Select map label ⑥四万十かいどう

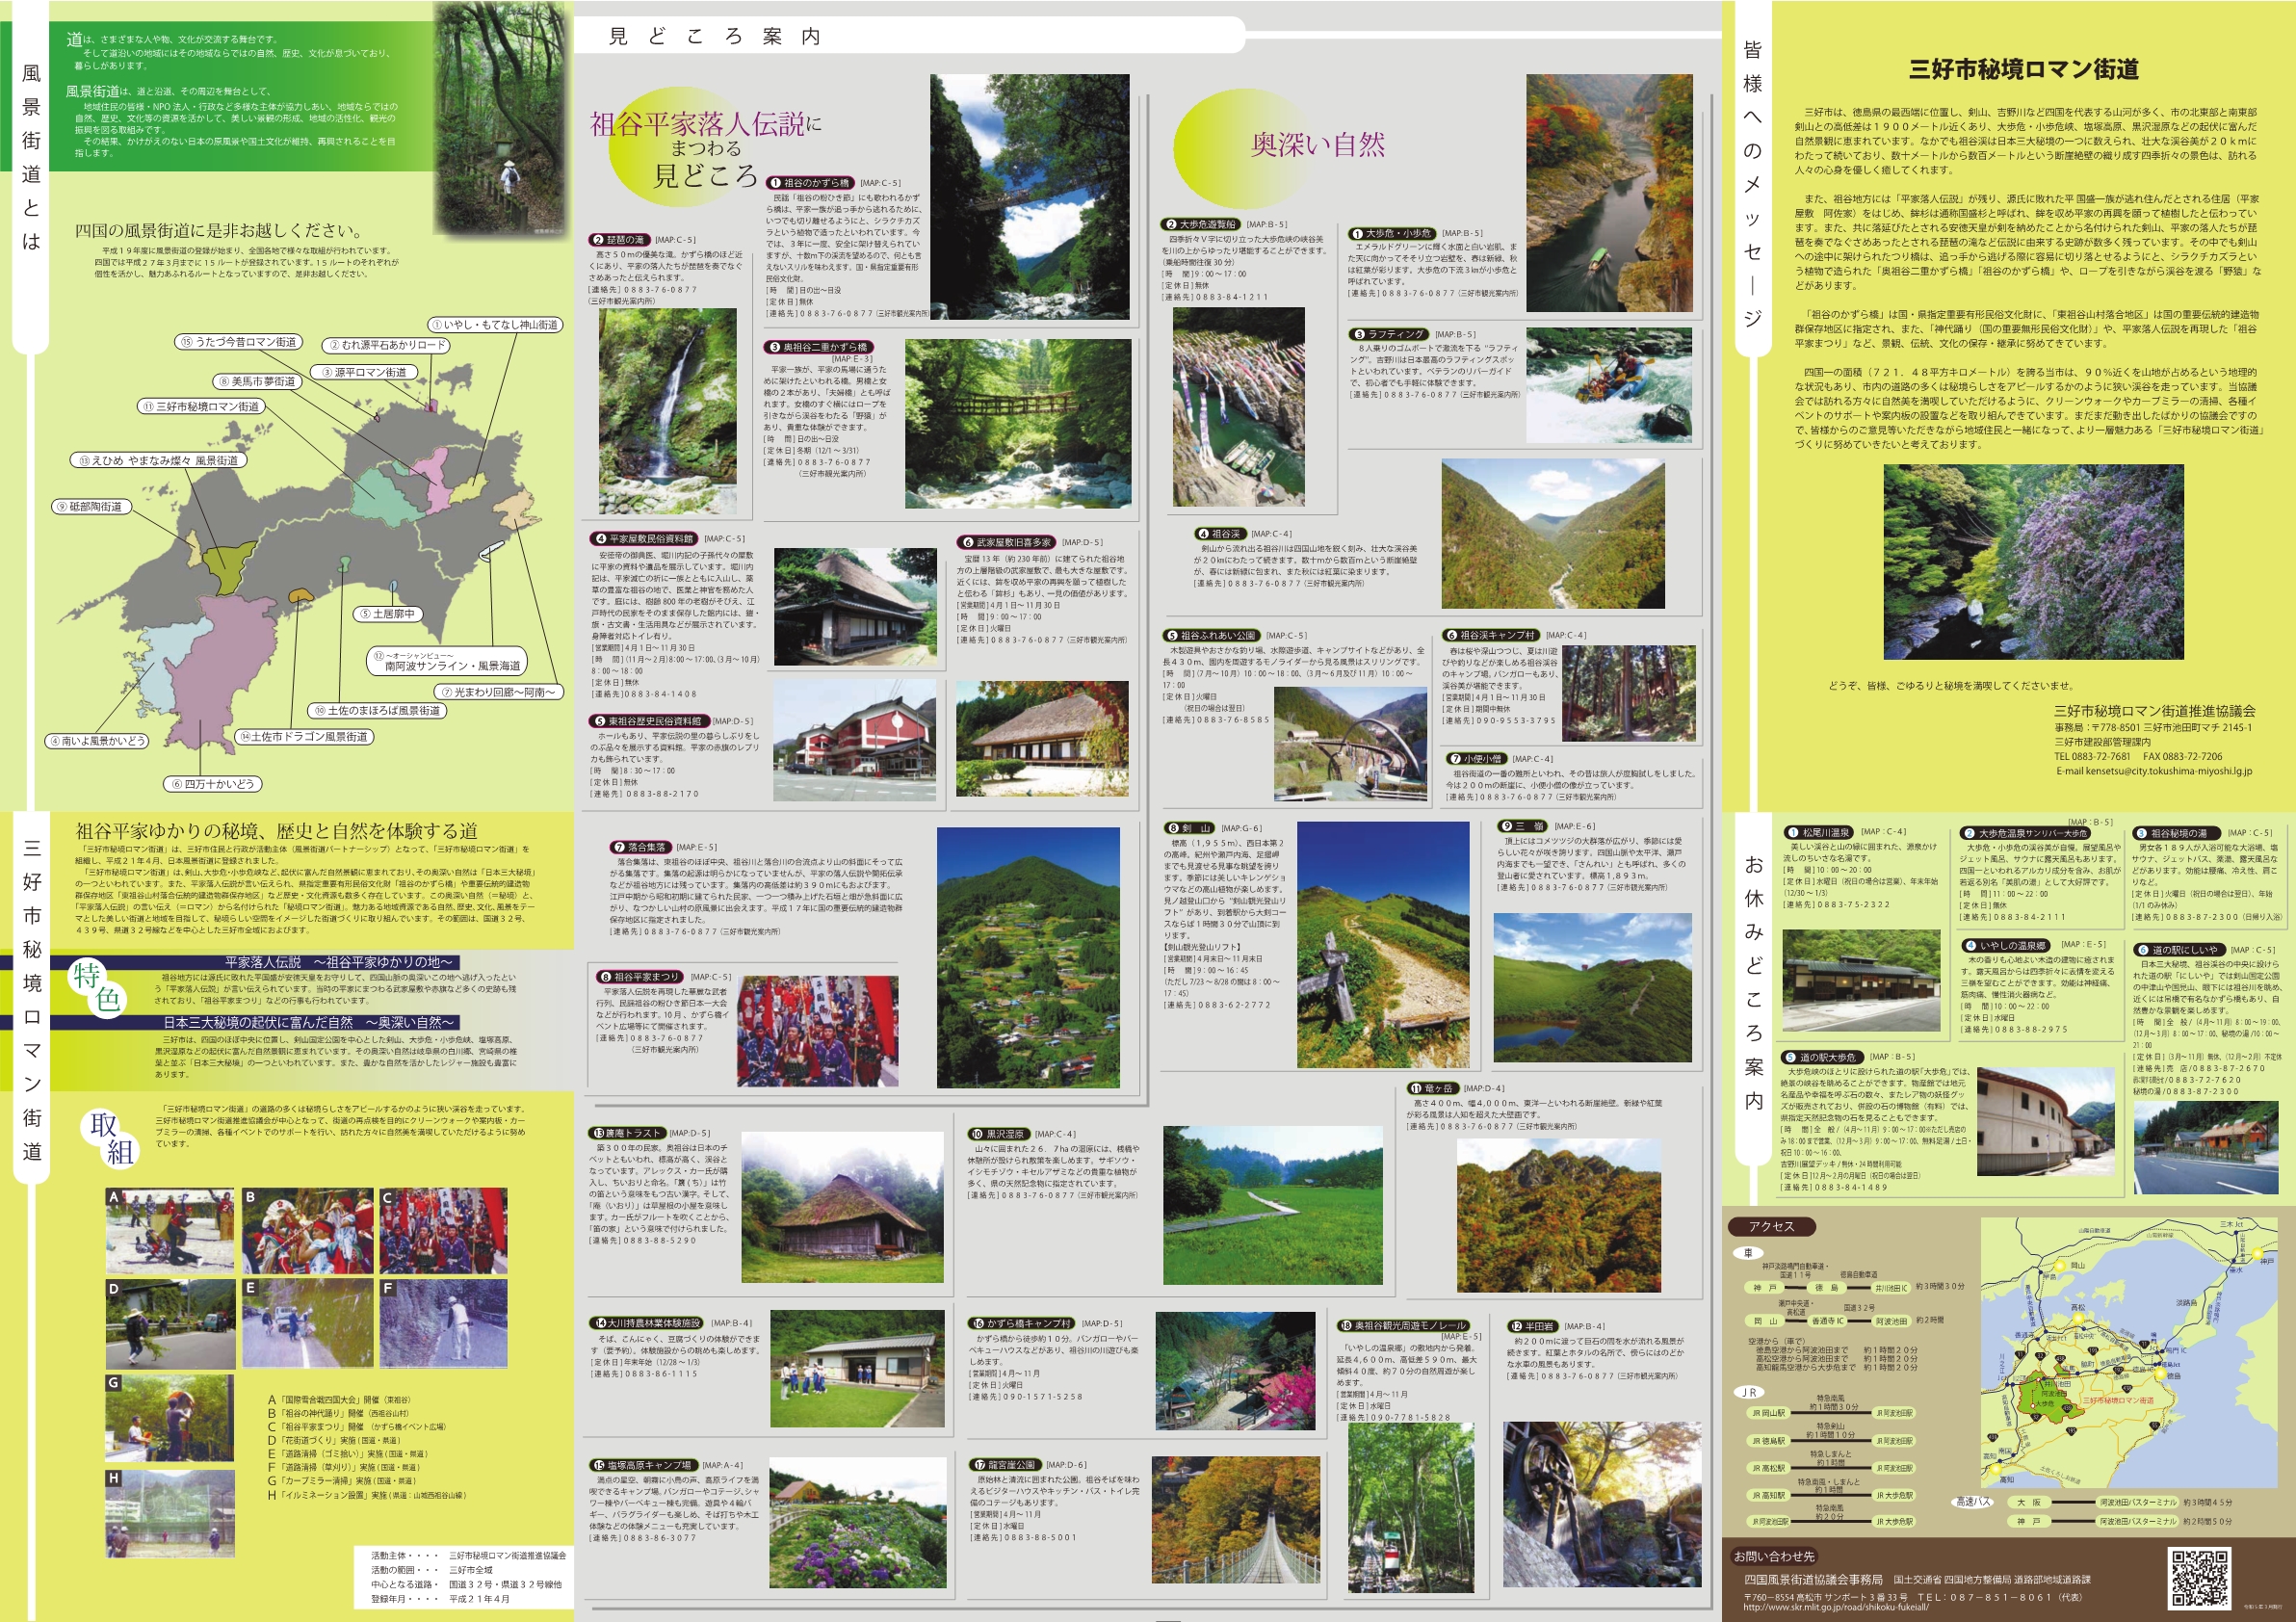coord(214,784)
